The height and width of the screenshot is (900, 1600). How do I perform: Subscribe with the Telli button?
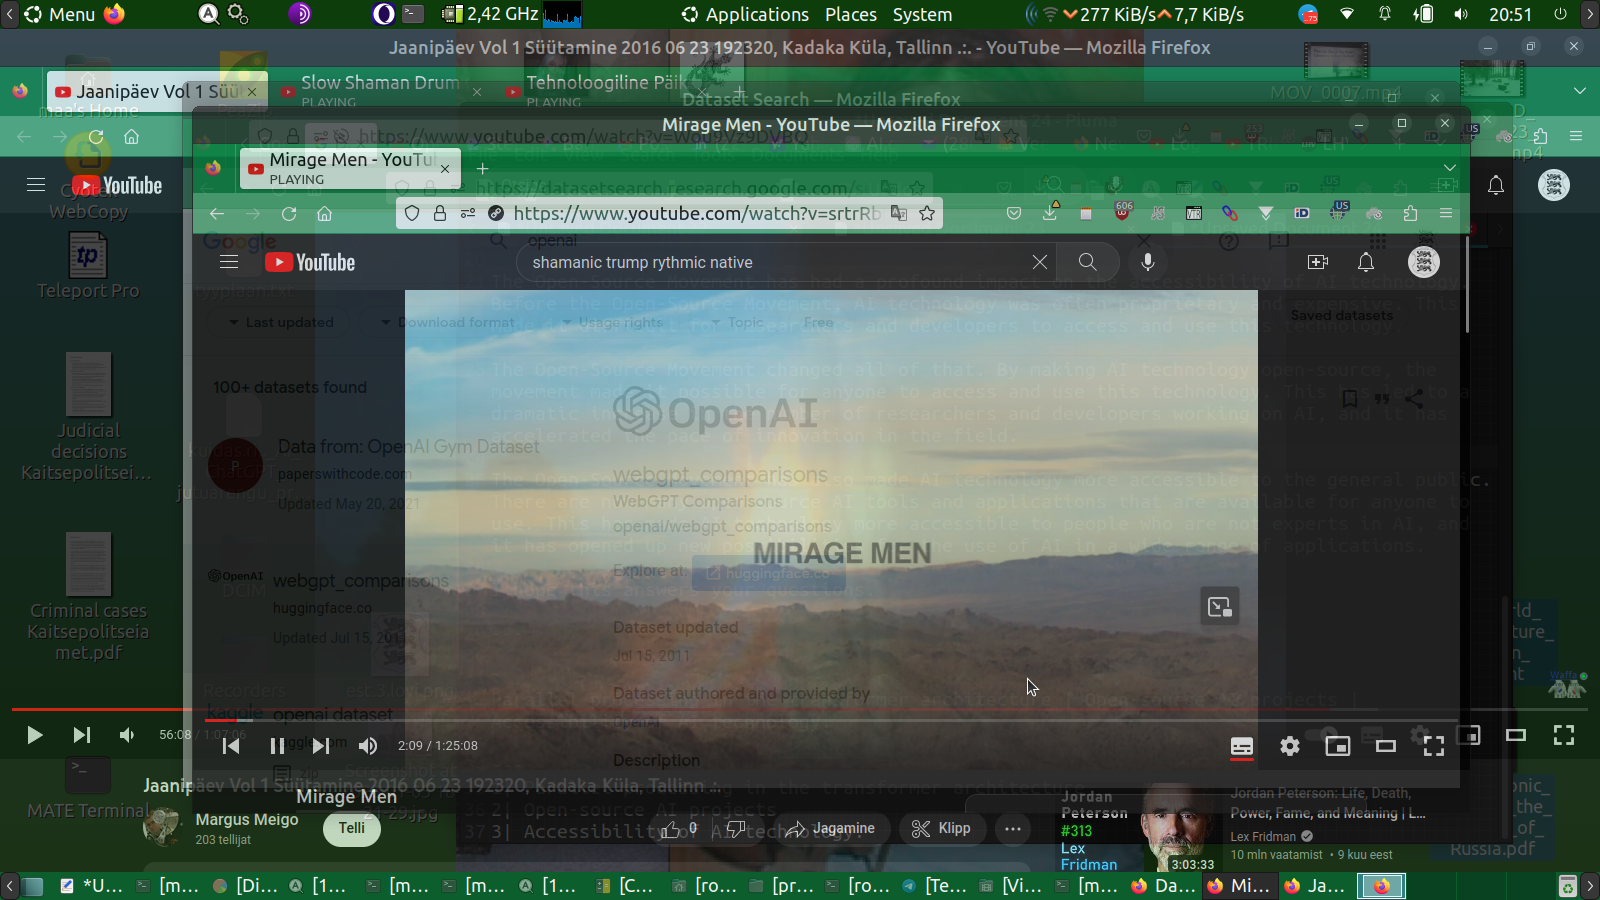pyautogui.click(x=352, y=828)
